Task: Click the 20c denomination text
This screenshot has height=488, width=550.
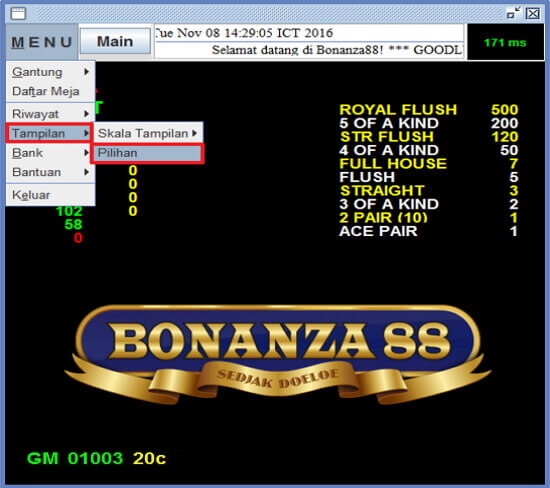Action: click(x=149, y=458)
